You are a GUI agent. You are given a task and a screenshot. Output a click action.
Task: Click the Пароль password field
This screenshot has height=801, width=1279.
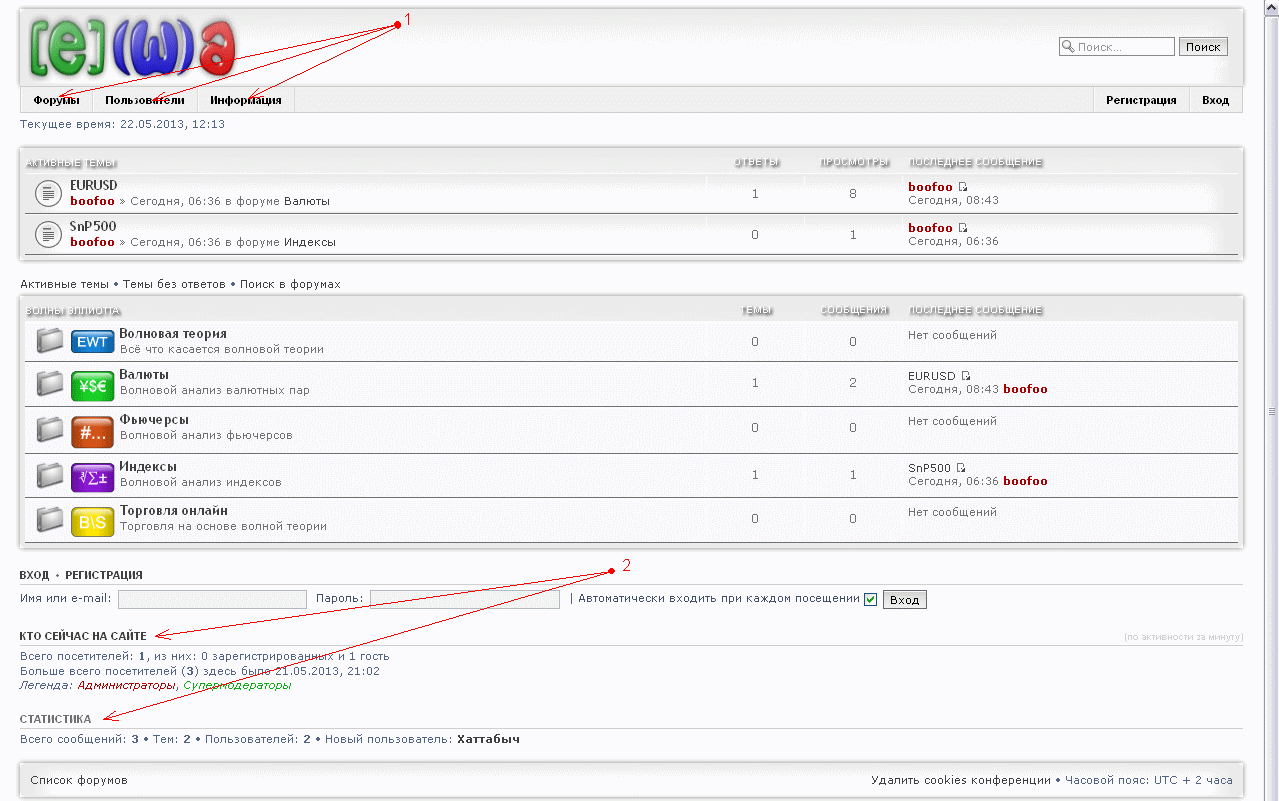coord(464,599)
